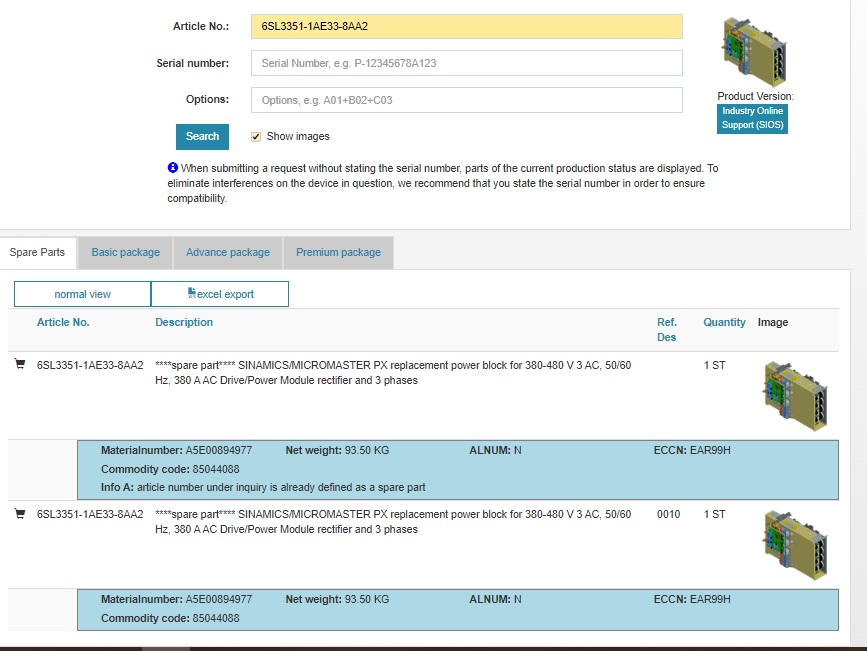867x651 pixels.
Task: Click the 0010 reference designator value
Action: click(668, 514)
